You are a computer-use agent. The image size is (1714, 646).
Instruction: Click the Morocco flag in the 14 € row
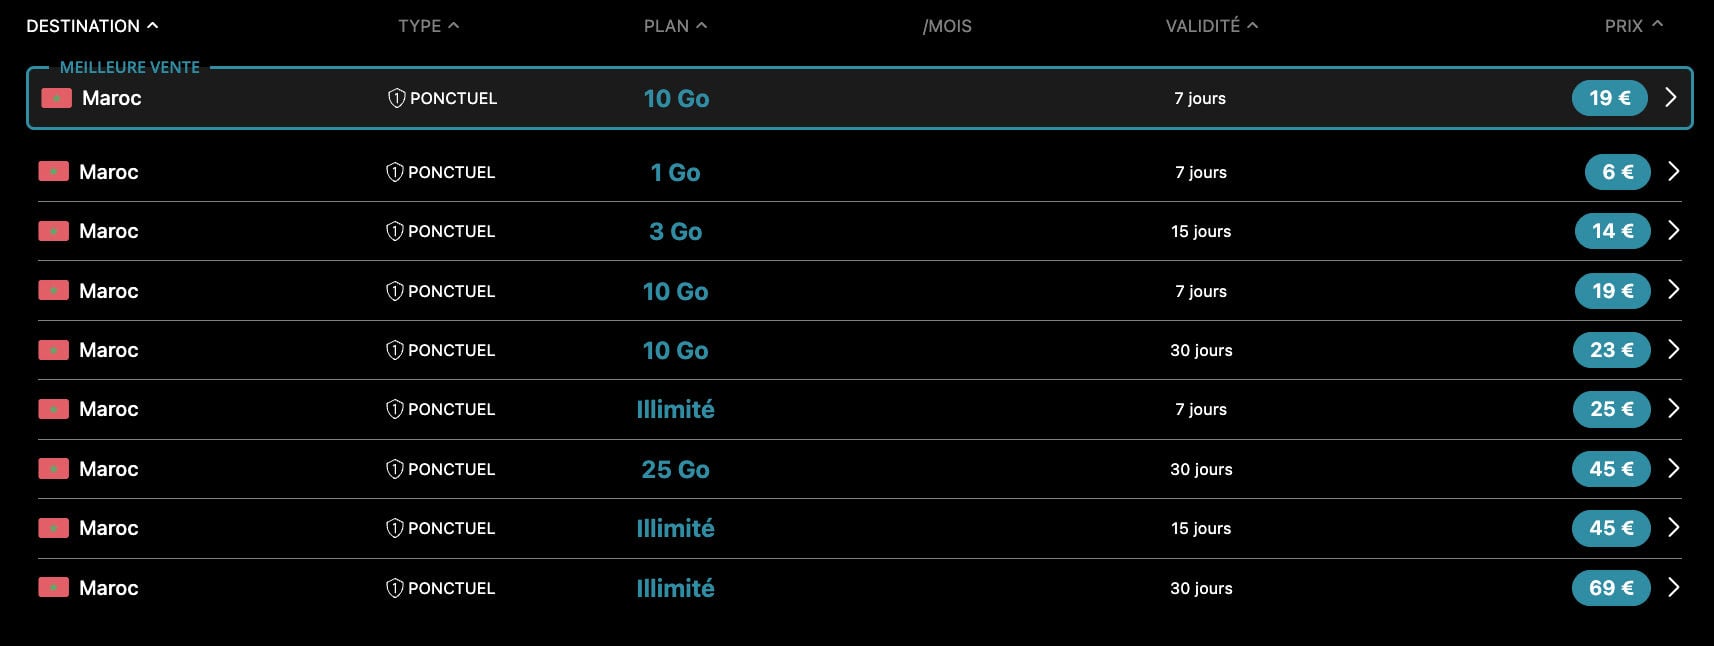[53, 231]
